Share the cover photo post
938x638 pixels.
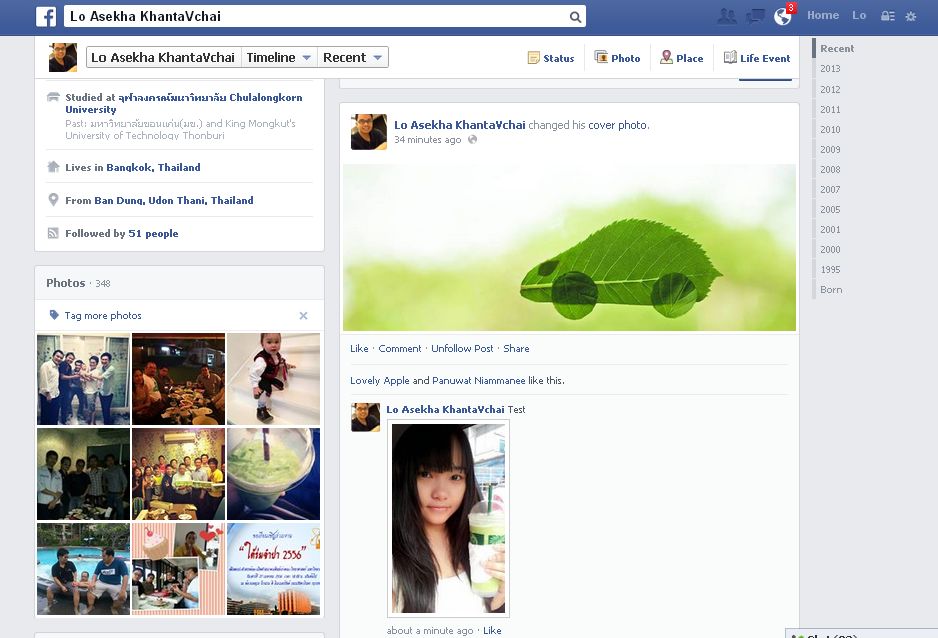[x=516, y=349]
